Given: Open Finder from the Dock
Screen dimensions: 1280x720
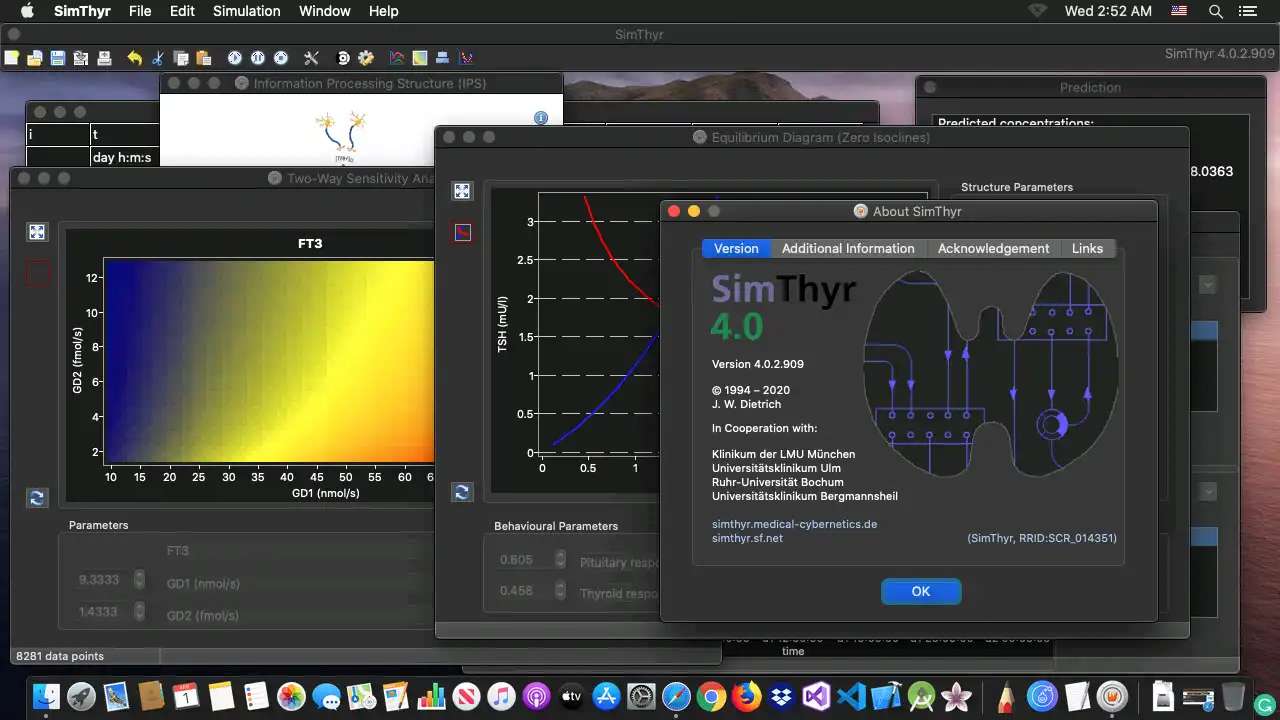Looking at the screenshot, I should [x=48, y=696].
